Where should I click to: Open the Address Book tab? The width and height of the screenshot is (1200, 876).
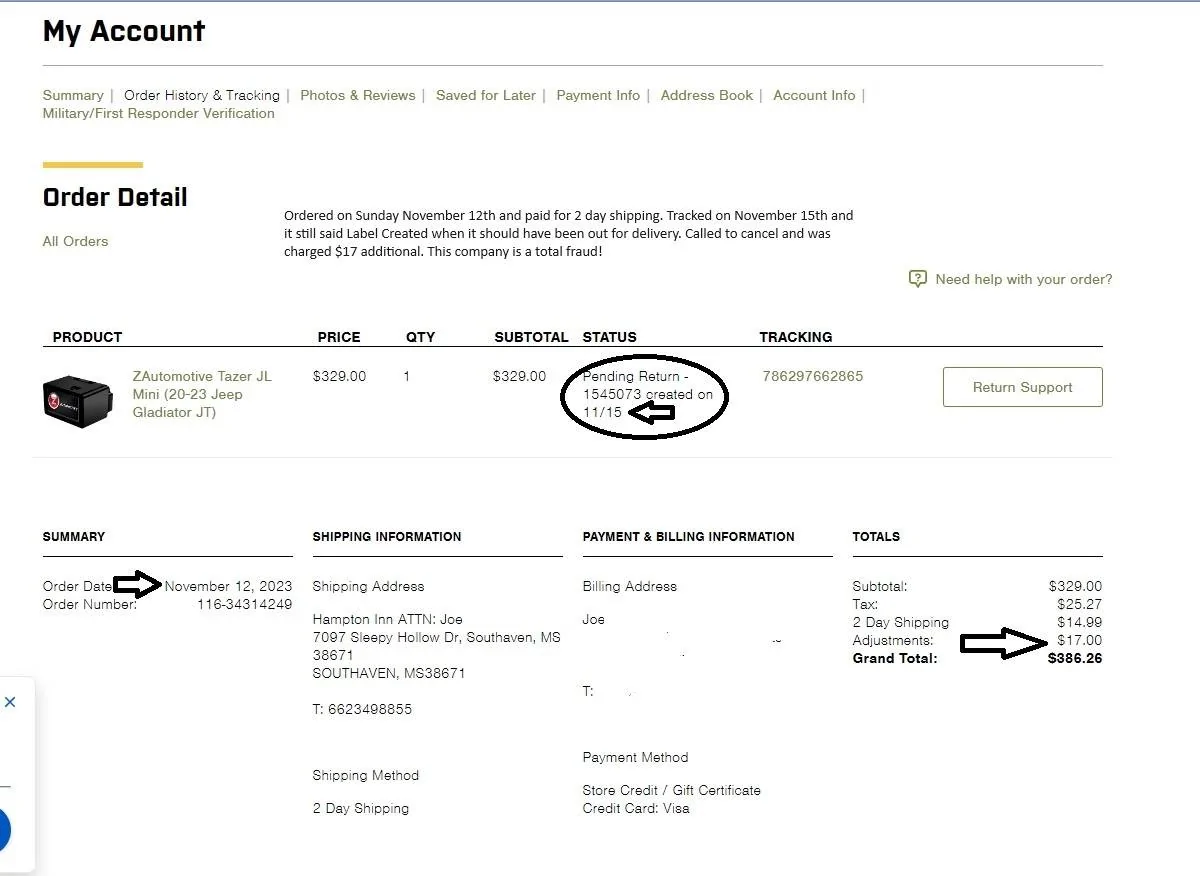coord(707,95)
